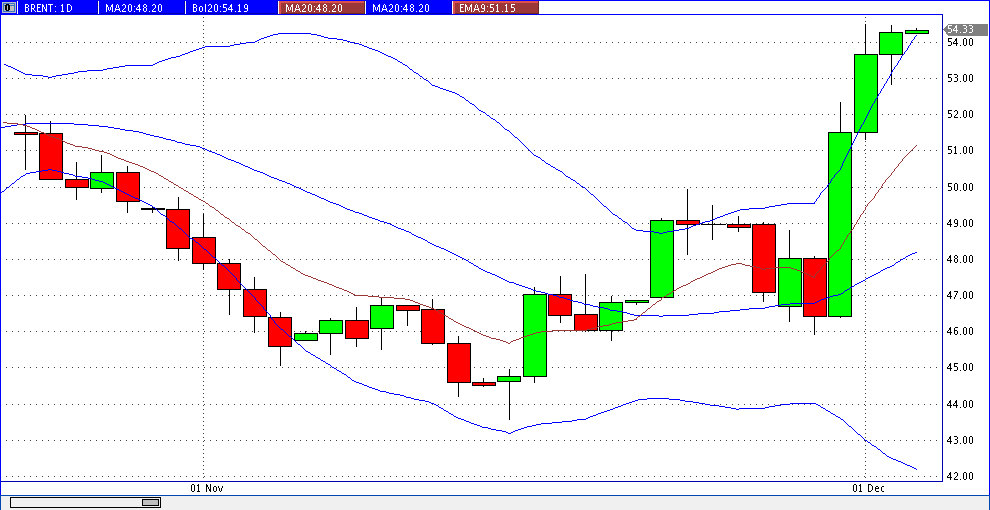This screenshot has height=510, width=990.
Task: Click the 48.00 price axis label
Action: 960,259
